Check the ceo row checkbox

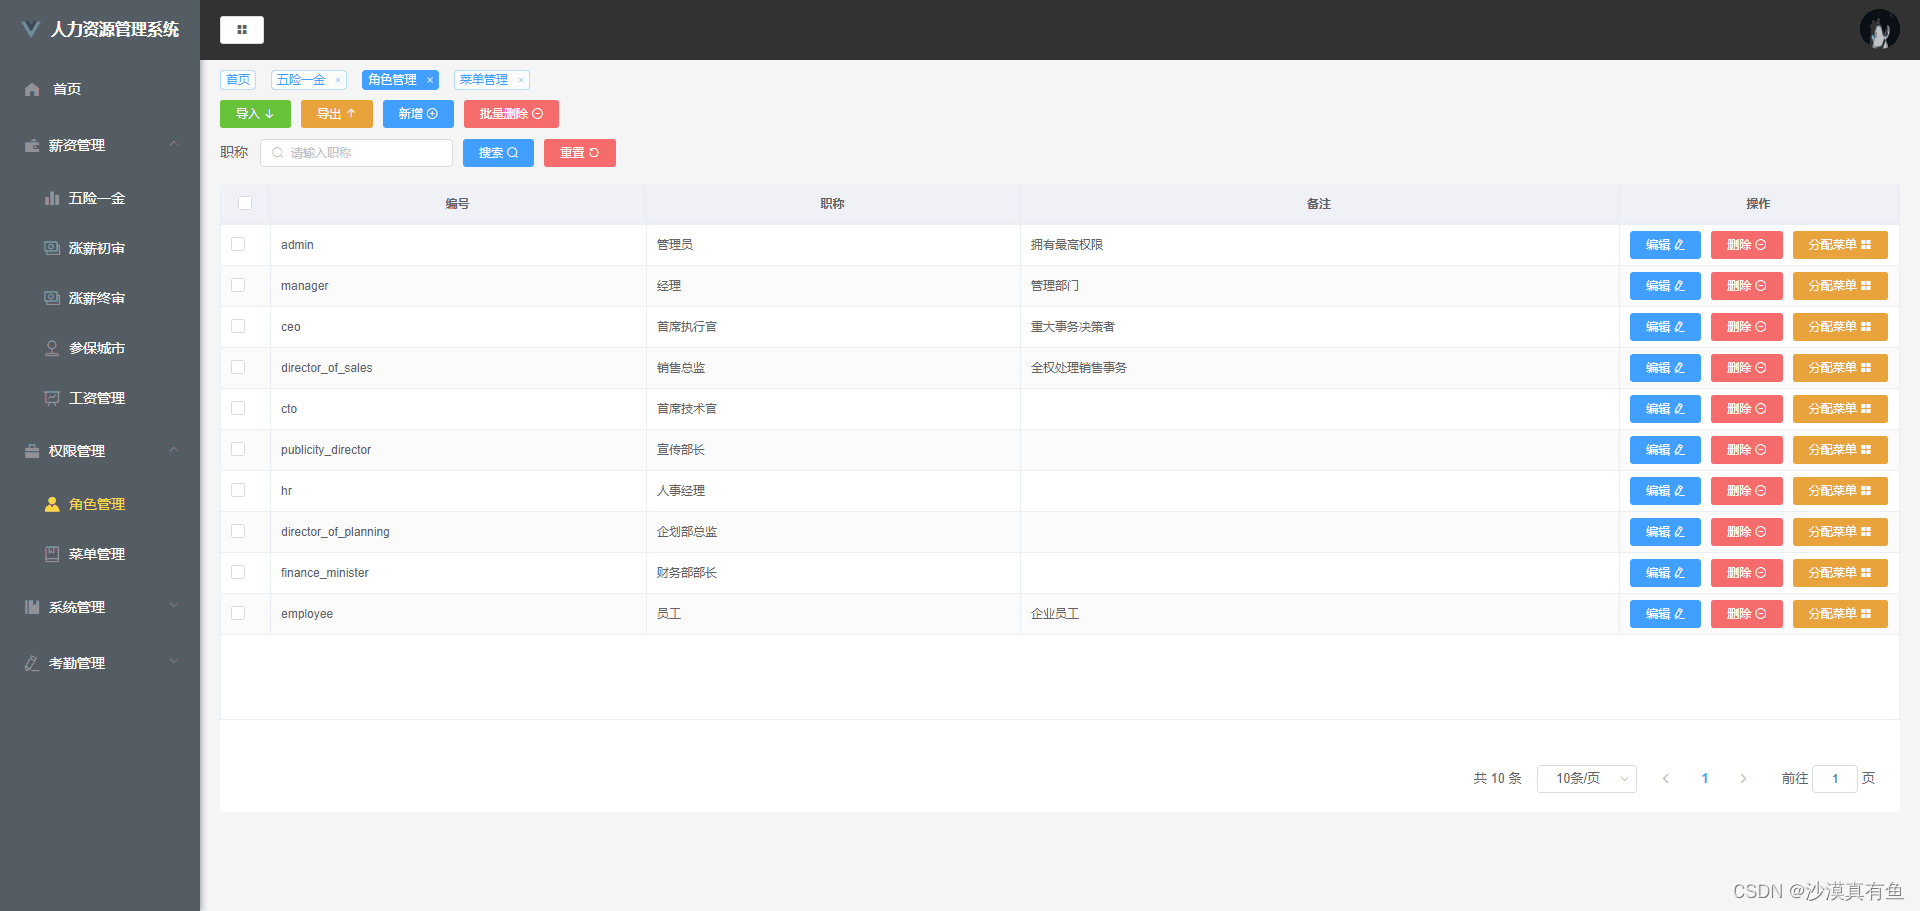(x=238, y=326)
